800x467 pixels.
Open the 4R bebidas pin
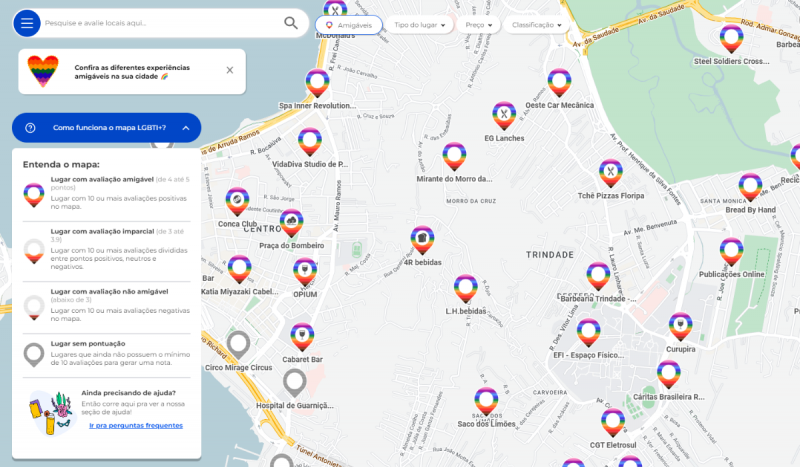tap(422, 240)
